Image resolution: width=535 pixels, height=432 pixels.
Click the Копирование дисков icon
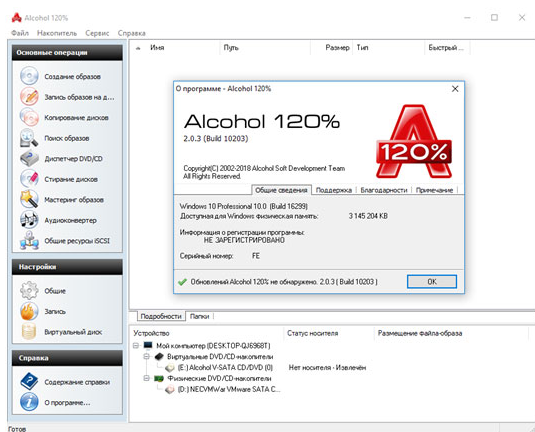point(29,117)
